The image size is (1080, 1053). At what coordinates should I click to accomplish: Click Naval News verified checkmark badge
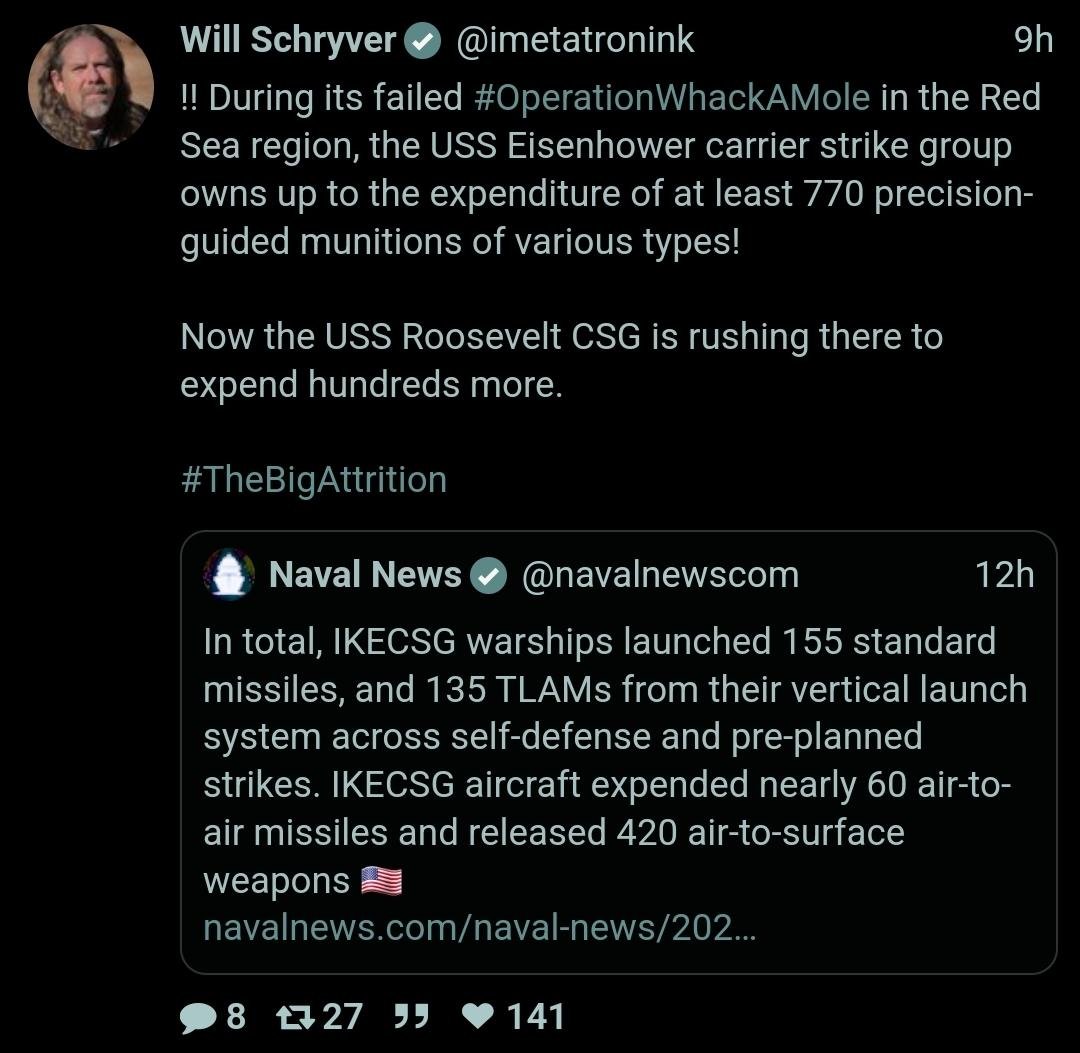click(489, 576)
